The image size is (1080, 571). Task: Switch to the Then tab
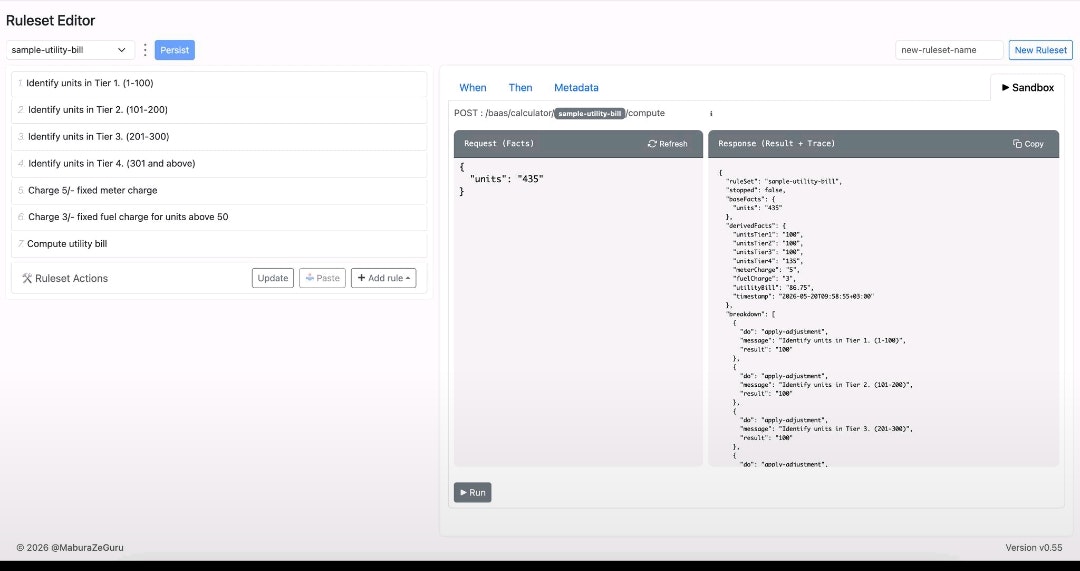pos(520,87)
